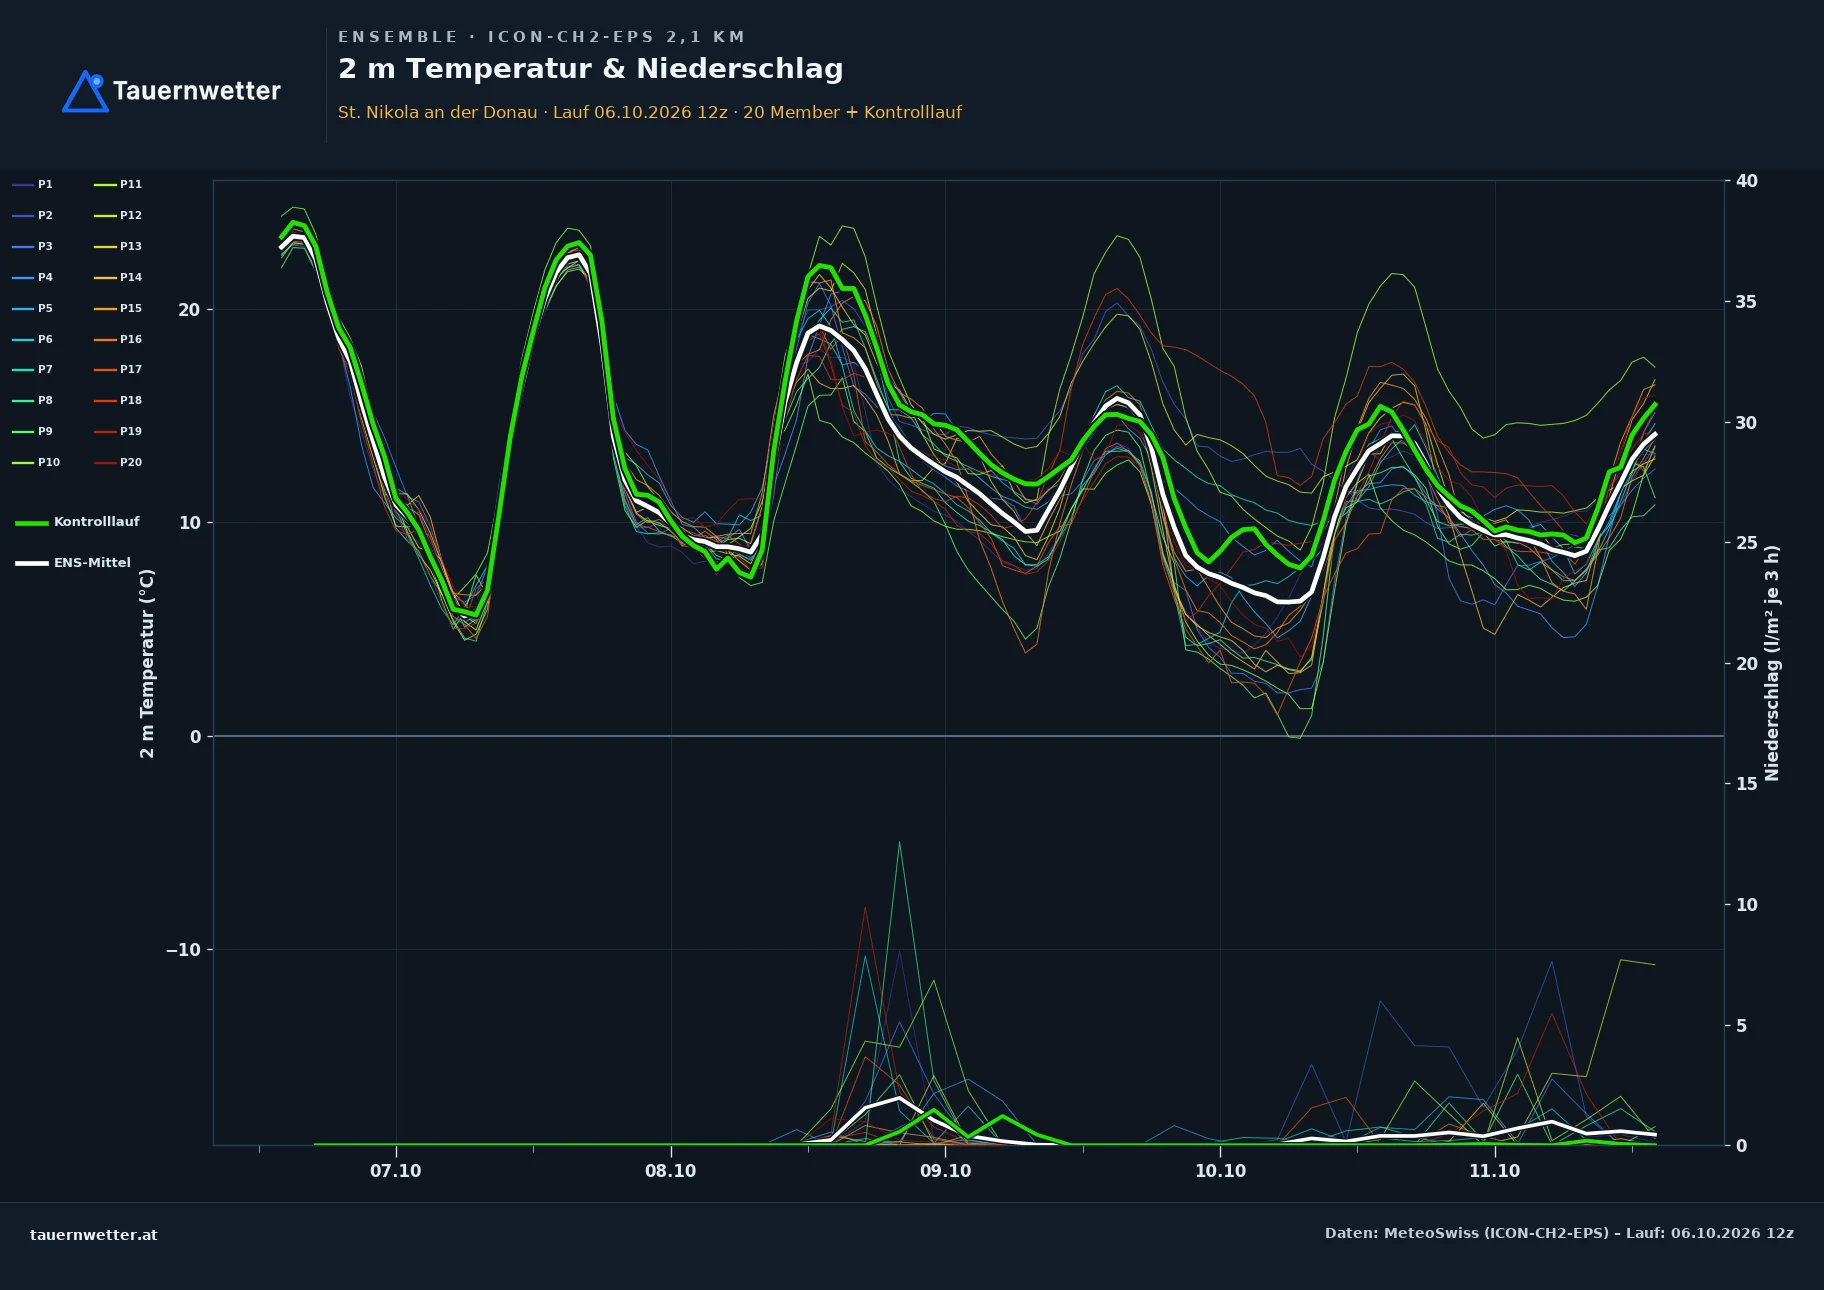The image size is (1824, 1290).
Task: Click the Tauernwetter brand name
Action: coord(197,91)
